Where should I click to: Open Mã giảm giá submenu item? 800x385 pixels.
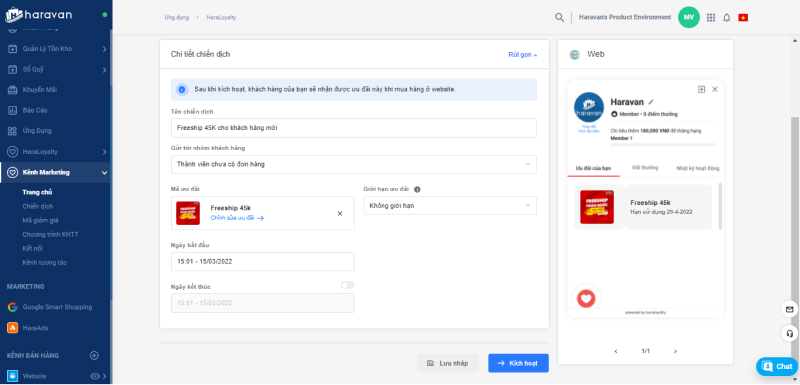(40, 220)
